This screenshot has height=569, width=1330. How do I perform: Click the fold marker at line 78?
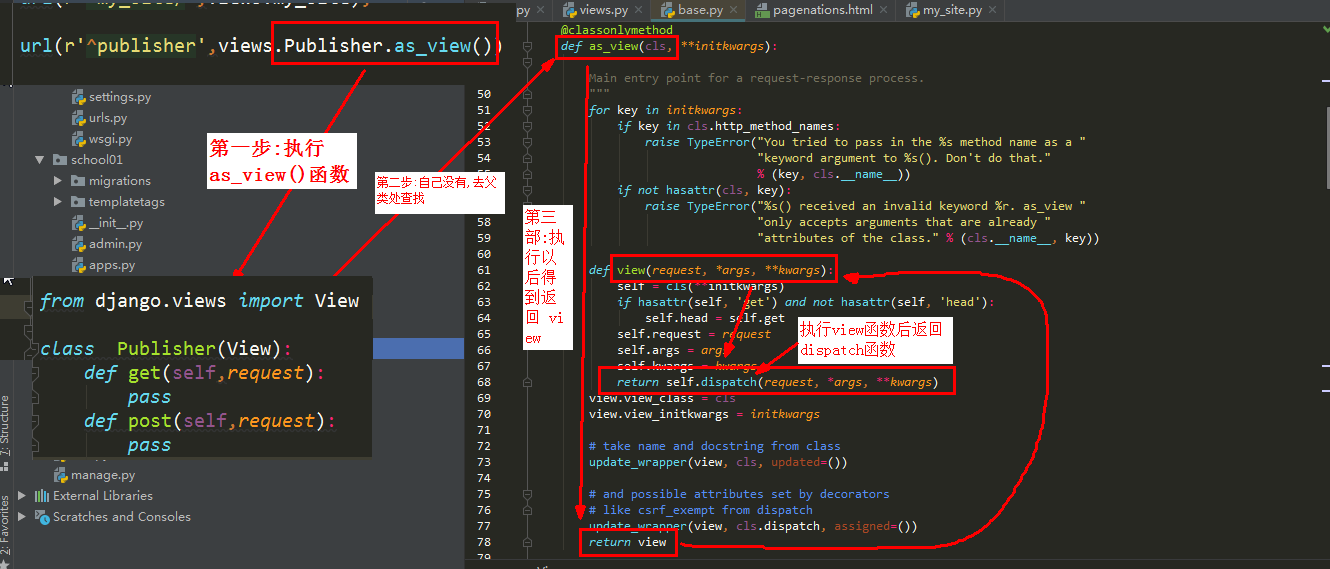(527, 542)
